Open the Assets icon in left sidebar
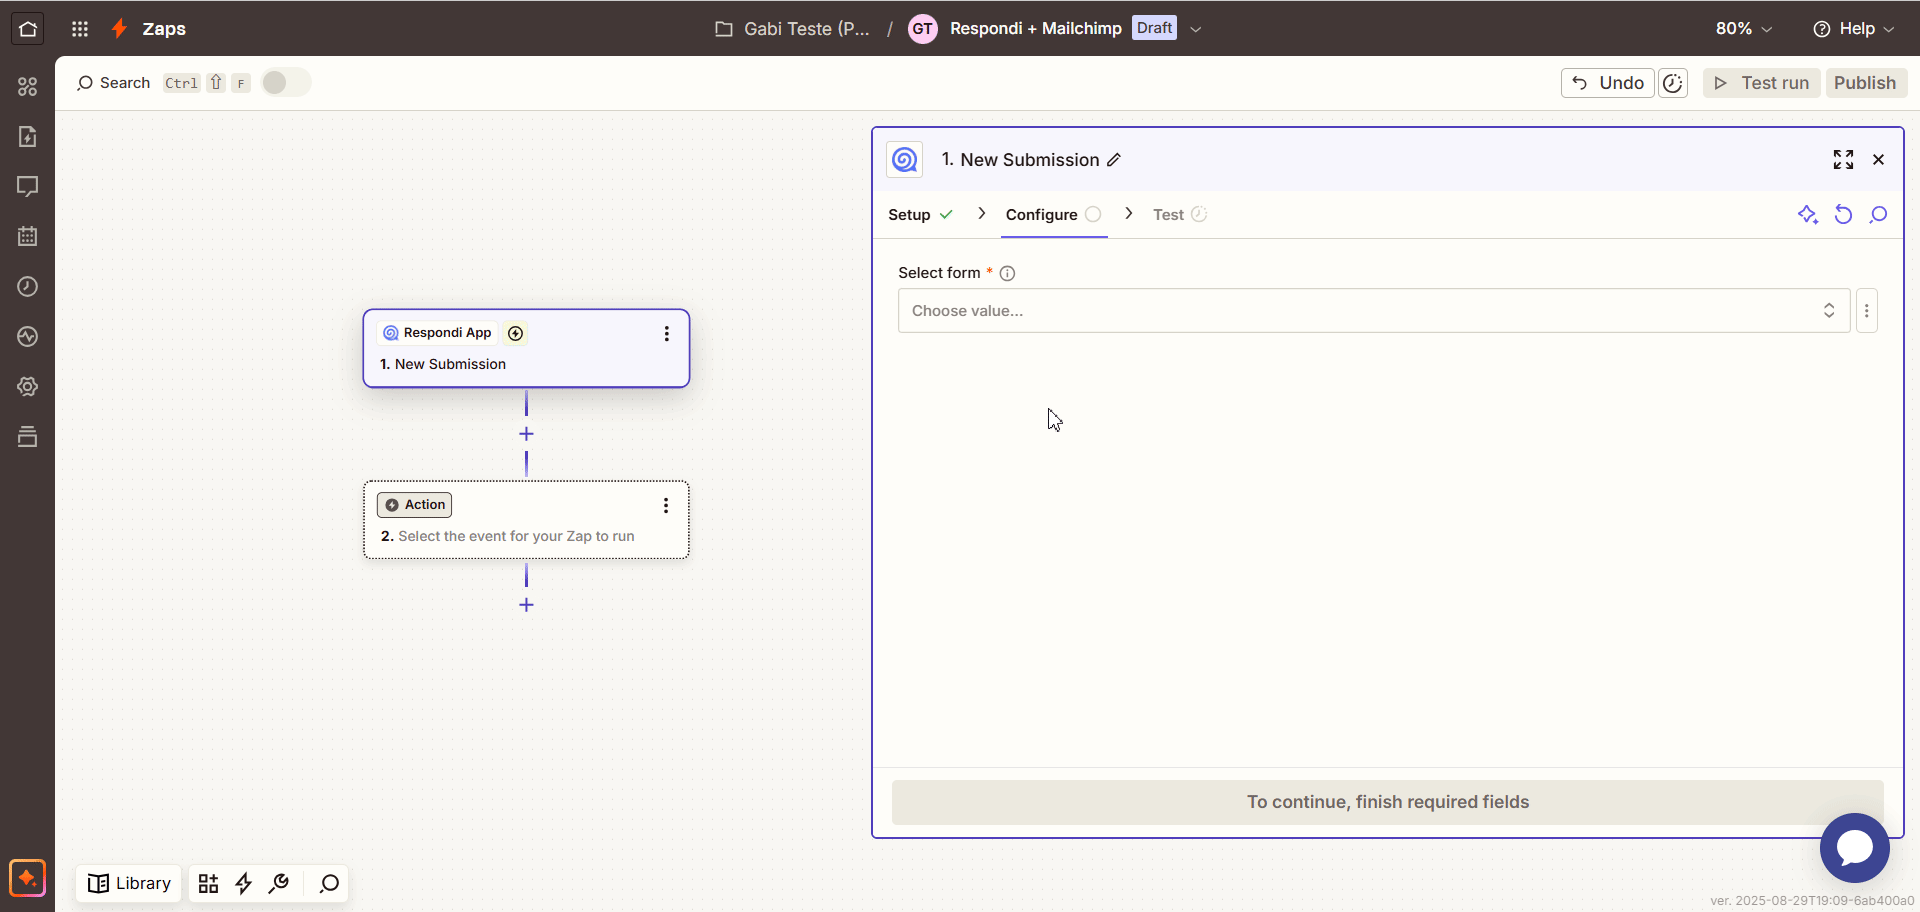Screen dimensions: 1920x912 click(28, 87)
